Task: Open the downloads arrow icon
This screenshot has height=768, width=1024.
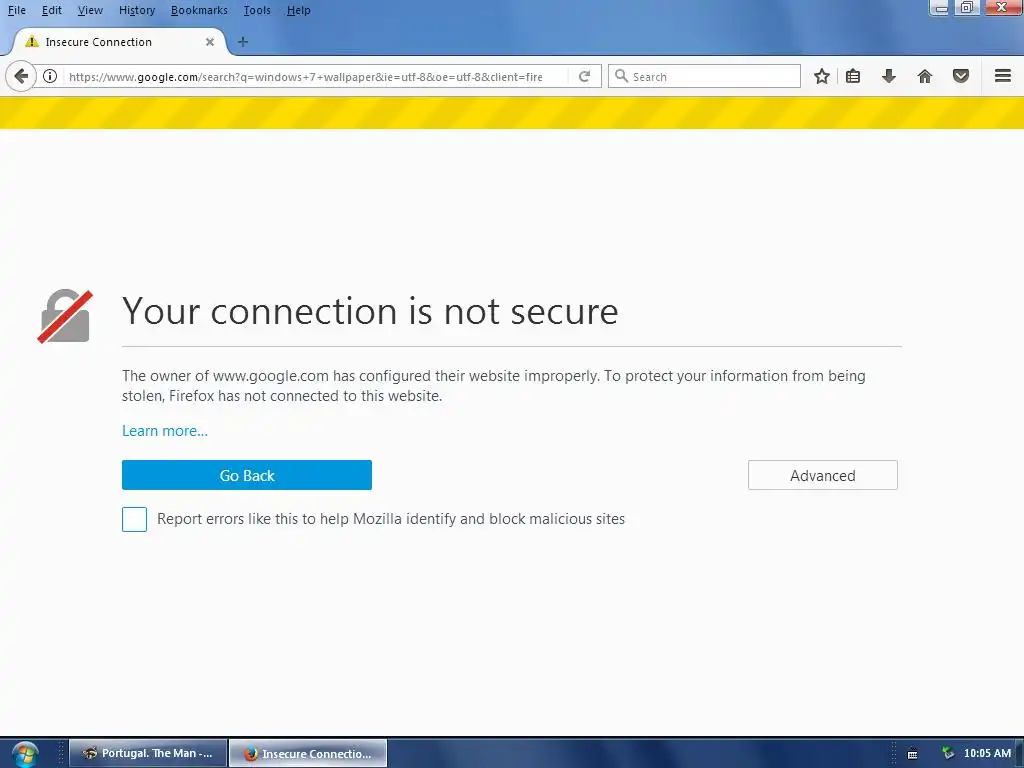Action: [889, 76]
